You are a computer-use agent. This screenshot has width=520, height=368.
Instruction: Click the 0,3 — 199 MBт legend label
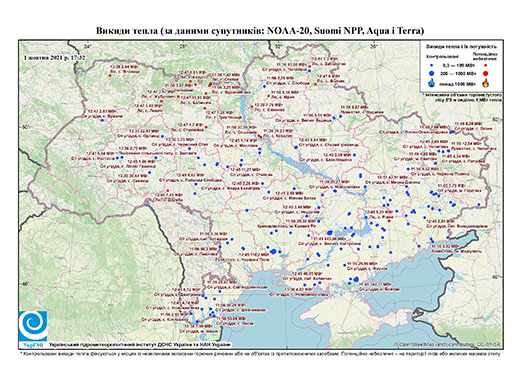tap(456, 66)
